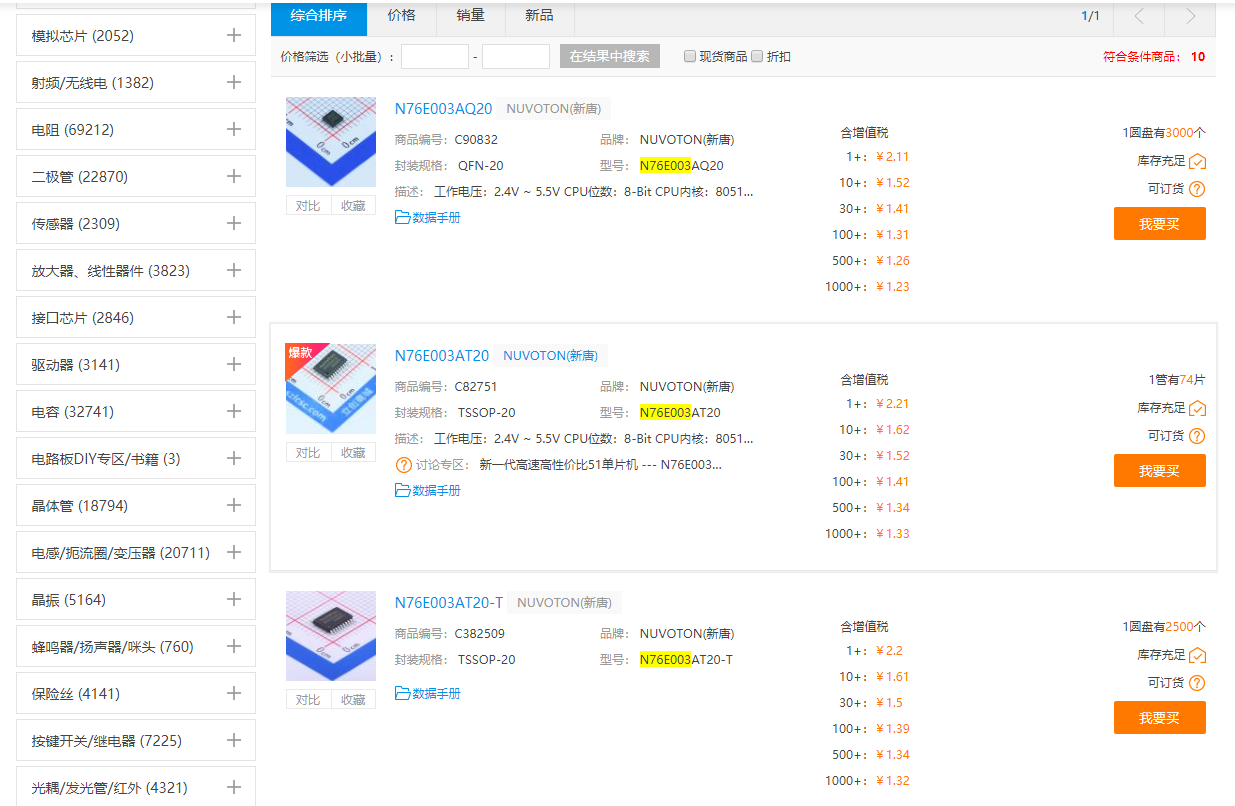This screenshot has height=806, width=1235.
Task: Open the N76E003AT20-T product title link
Action: (x=449, y=603)
